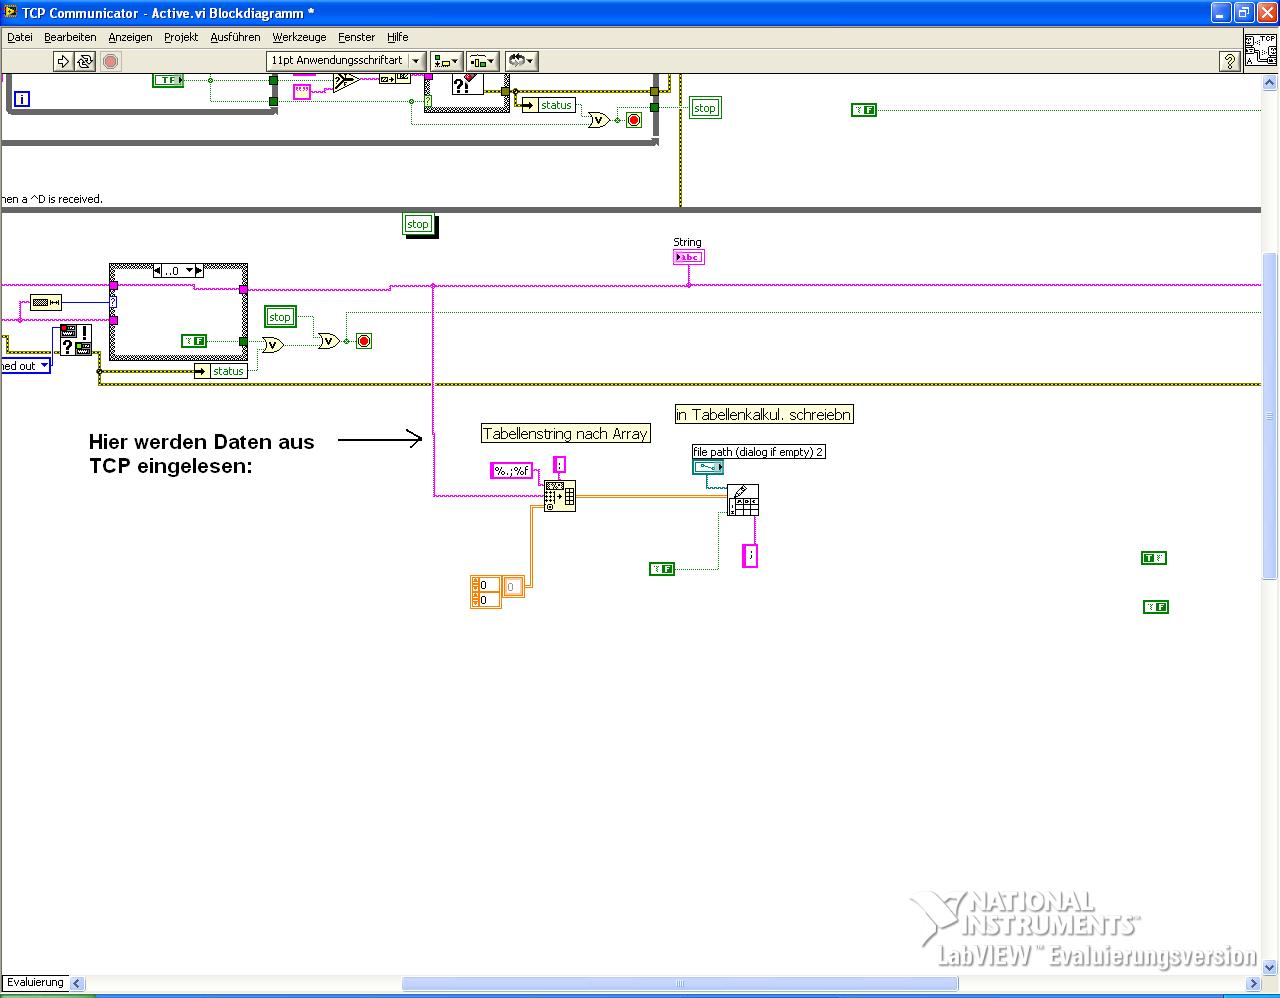Toggle the False constant wired to Write To Spreadsheet
The image size is (1280, 998).
pos(662,569)
